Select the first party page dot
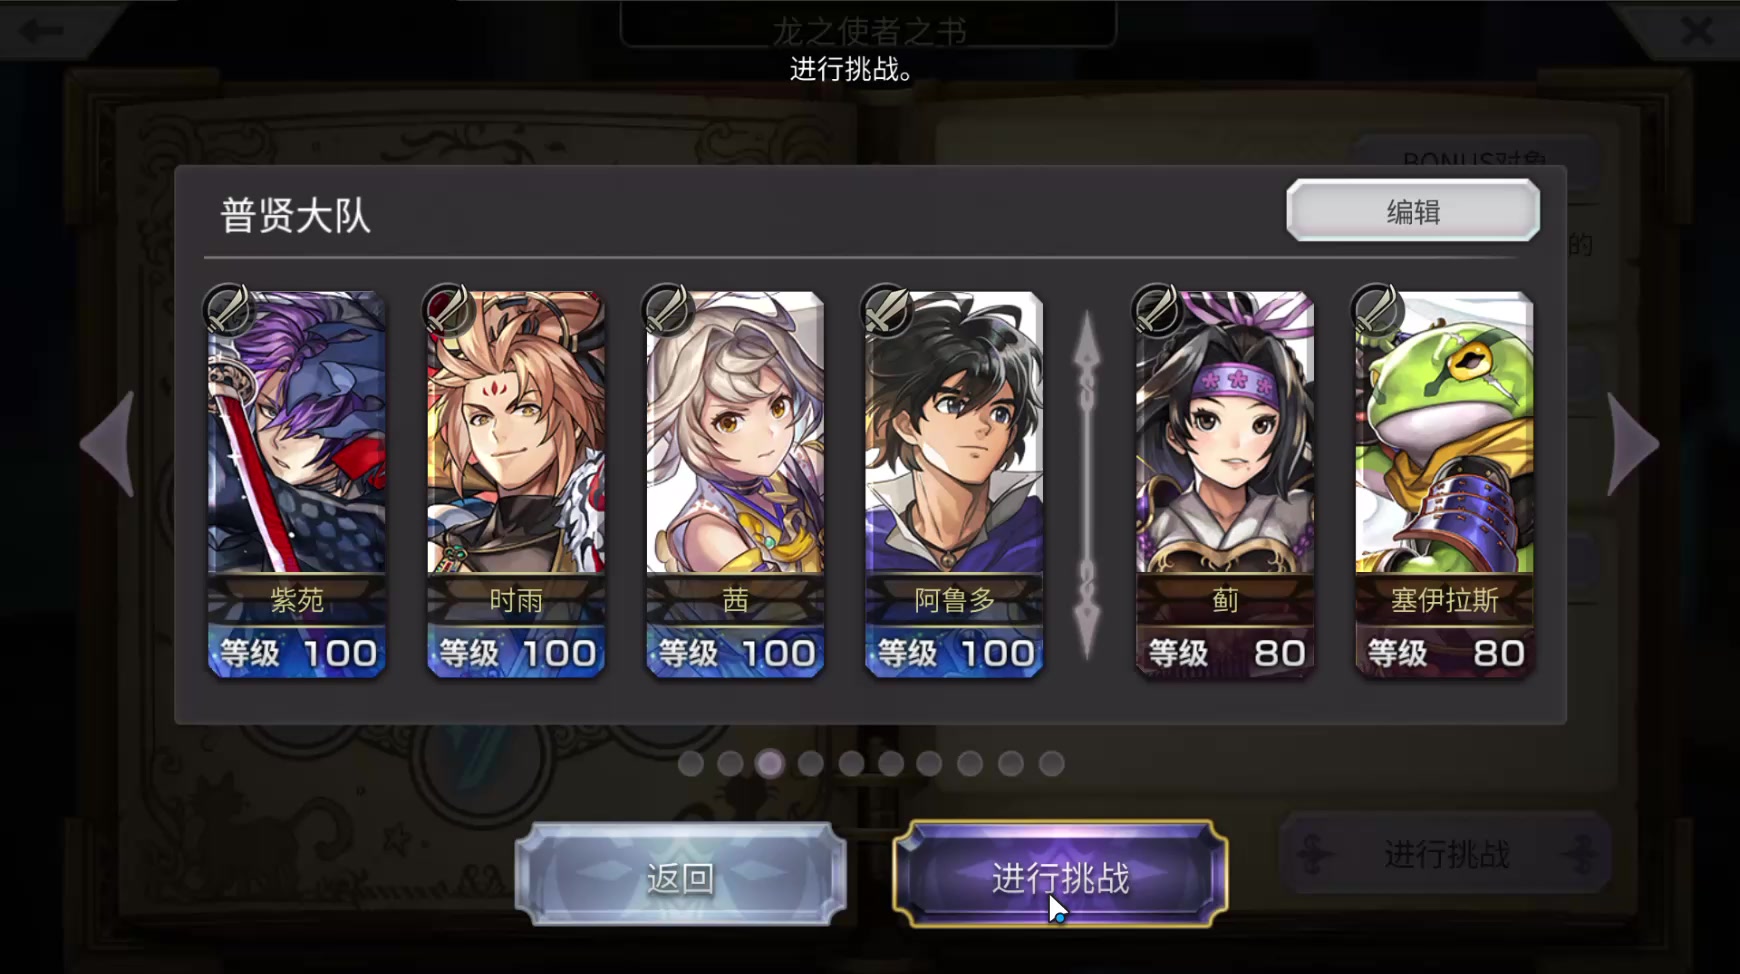 690,763
